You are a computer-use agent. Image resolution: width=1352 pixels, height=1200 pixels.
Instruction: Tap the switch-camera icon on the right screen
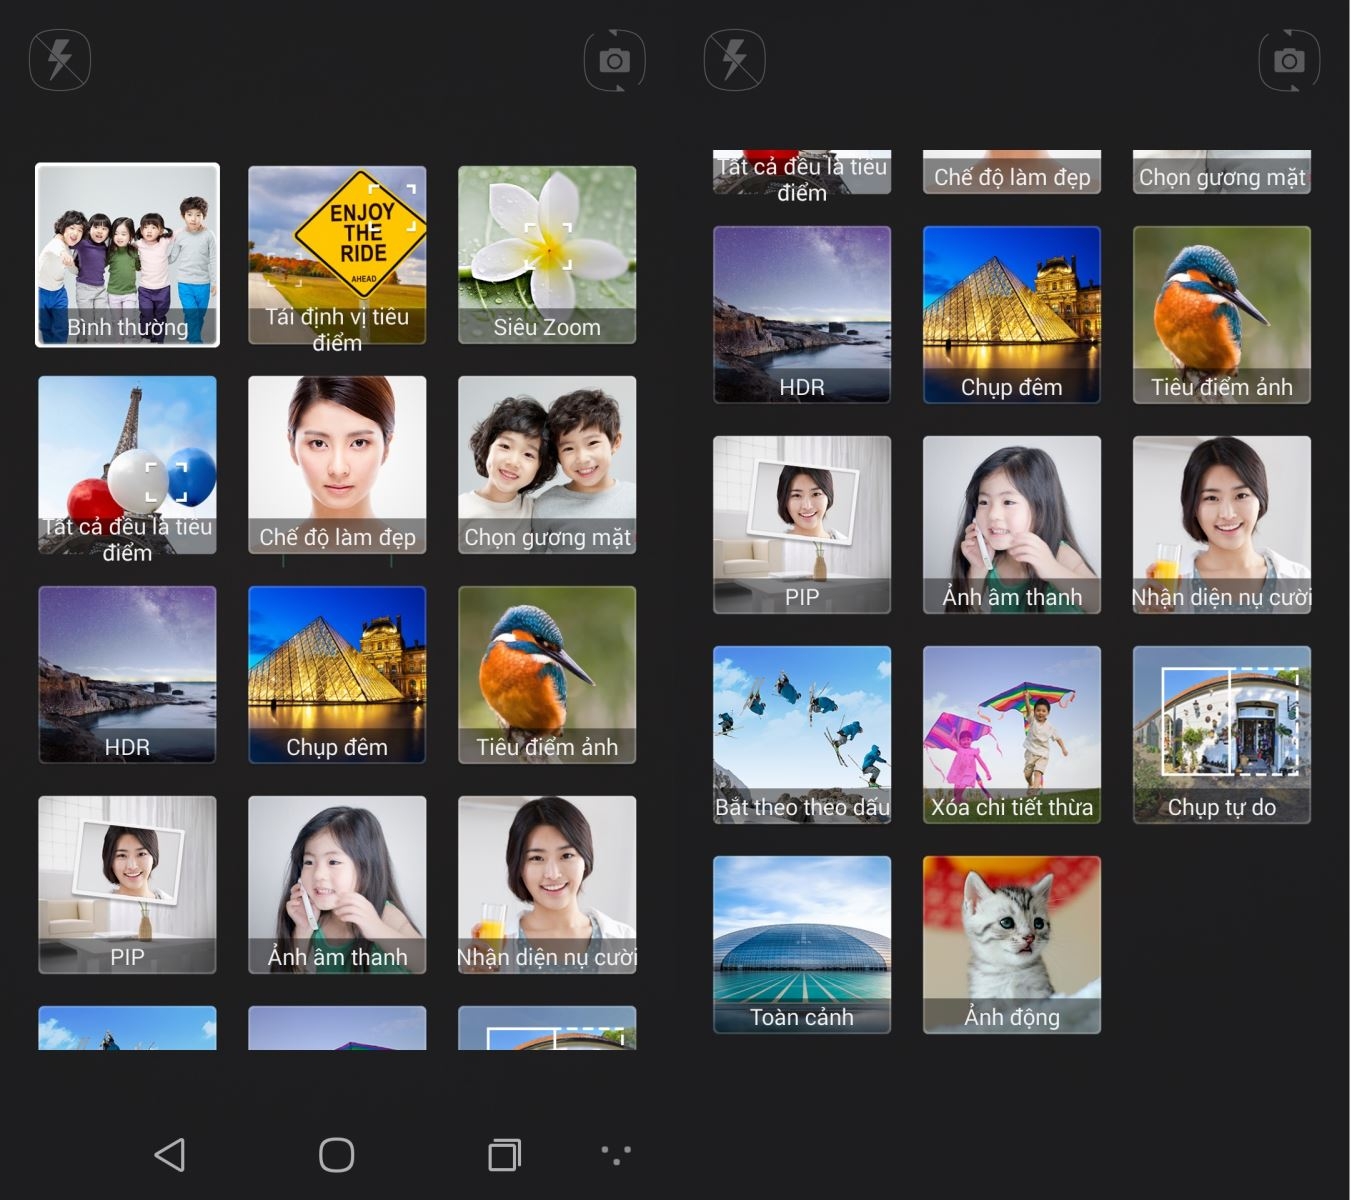point(1289,60)
